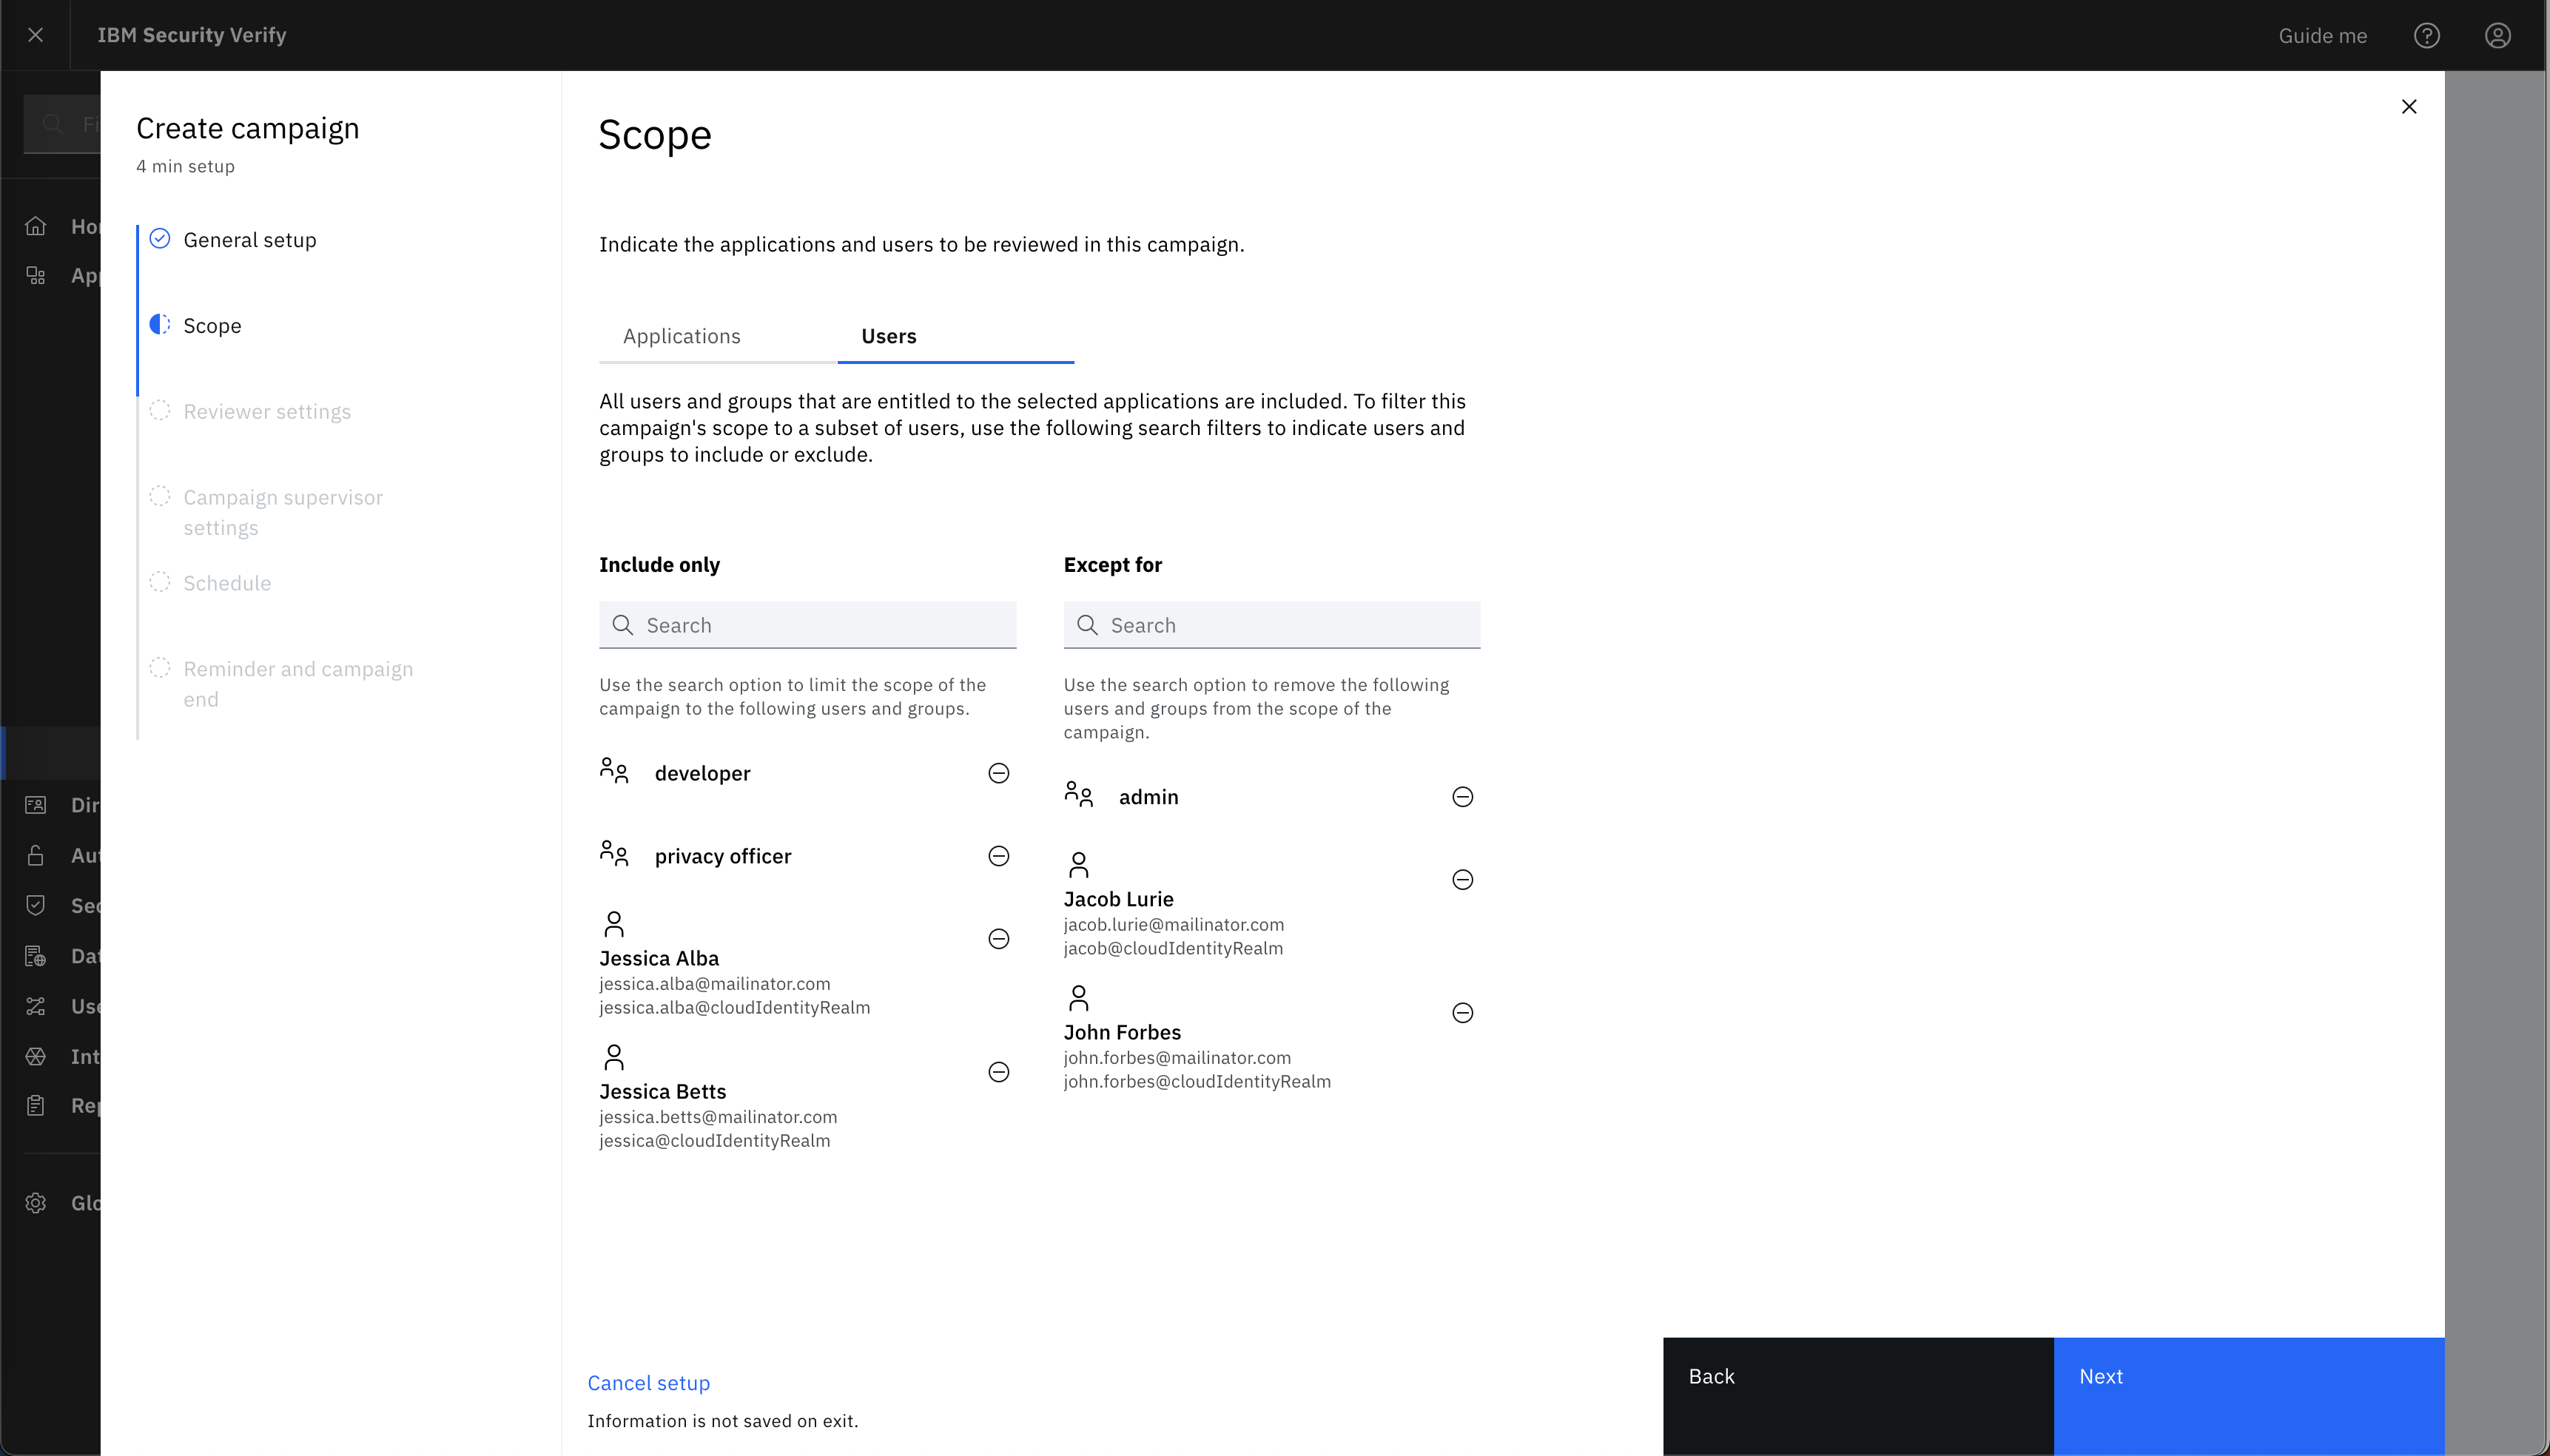Click Jacob Lurie's user icon

tap(1078, 865)
